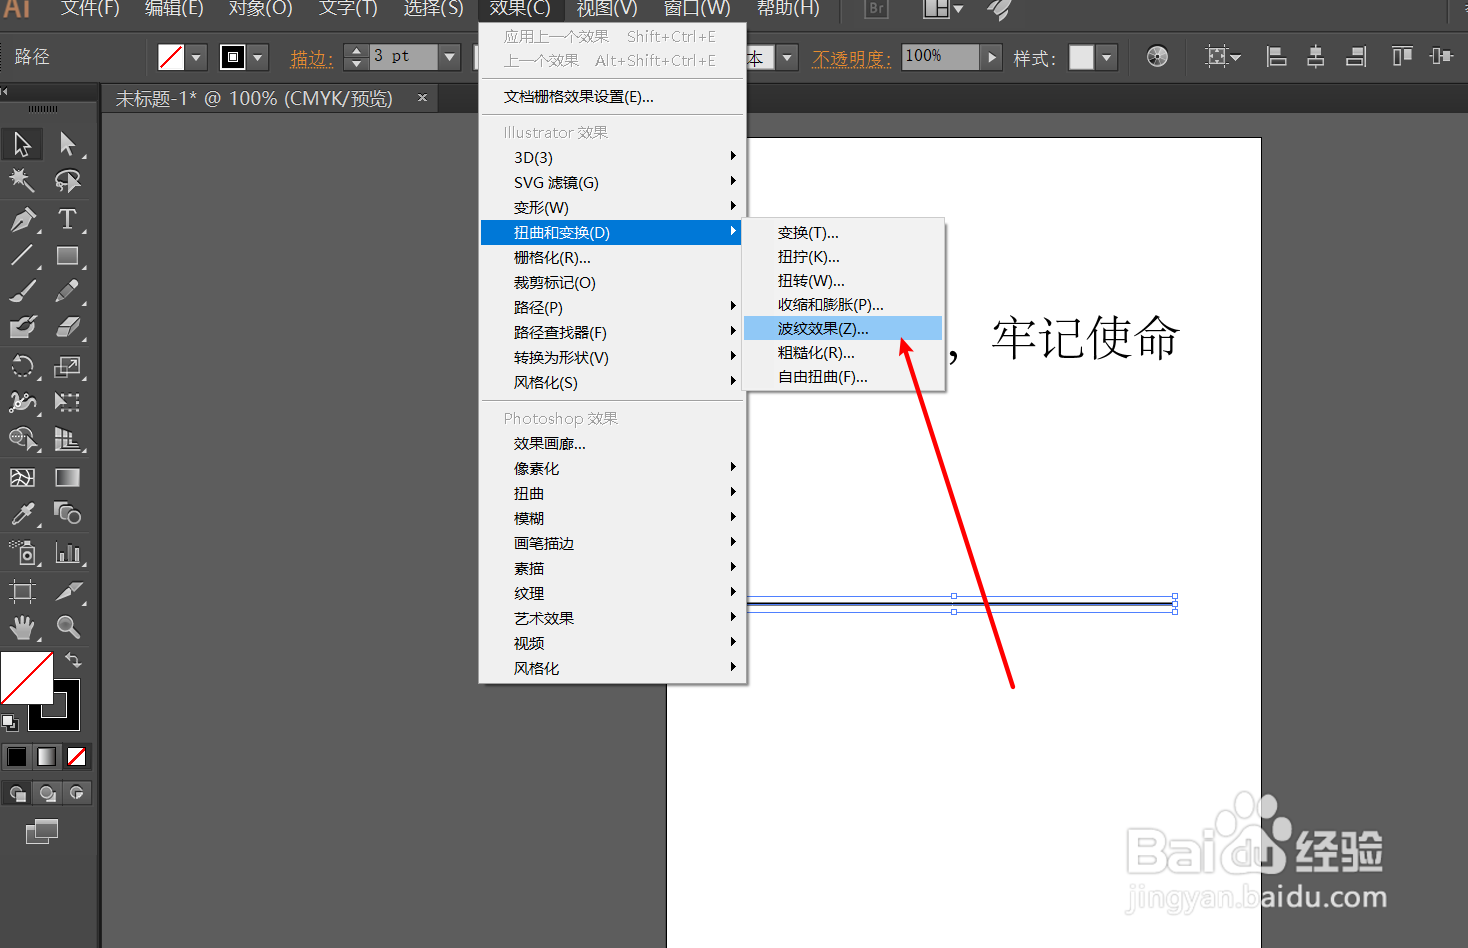Click the fill swatch in control bar

pyautogui.click(x=171, y=57)
